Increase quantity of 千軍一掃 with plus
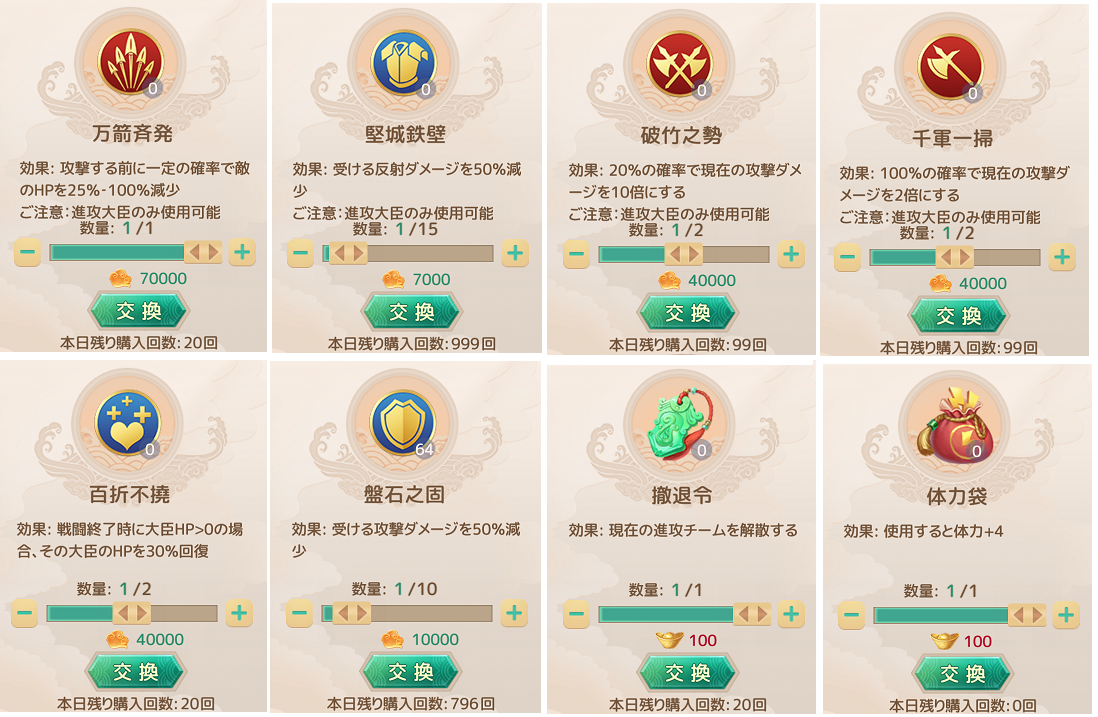The height and width of the screenshot is (717, 1098). point(1062,257)
